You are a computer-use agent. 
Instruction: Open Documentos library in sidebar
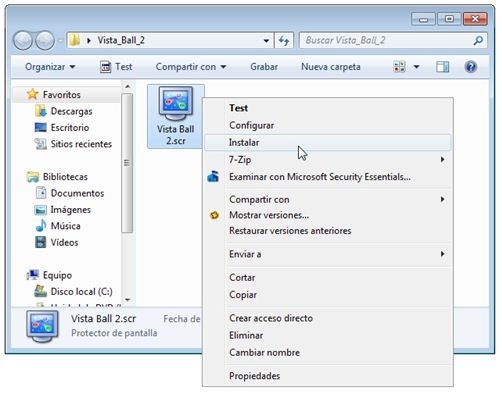pyautogui.click(x=77, y=193)
